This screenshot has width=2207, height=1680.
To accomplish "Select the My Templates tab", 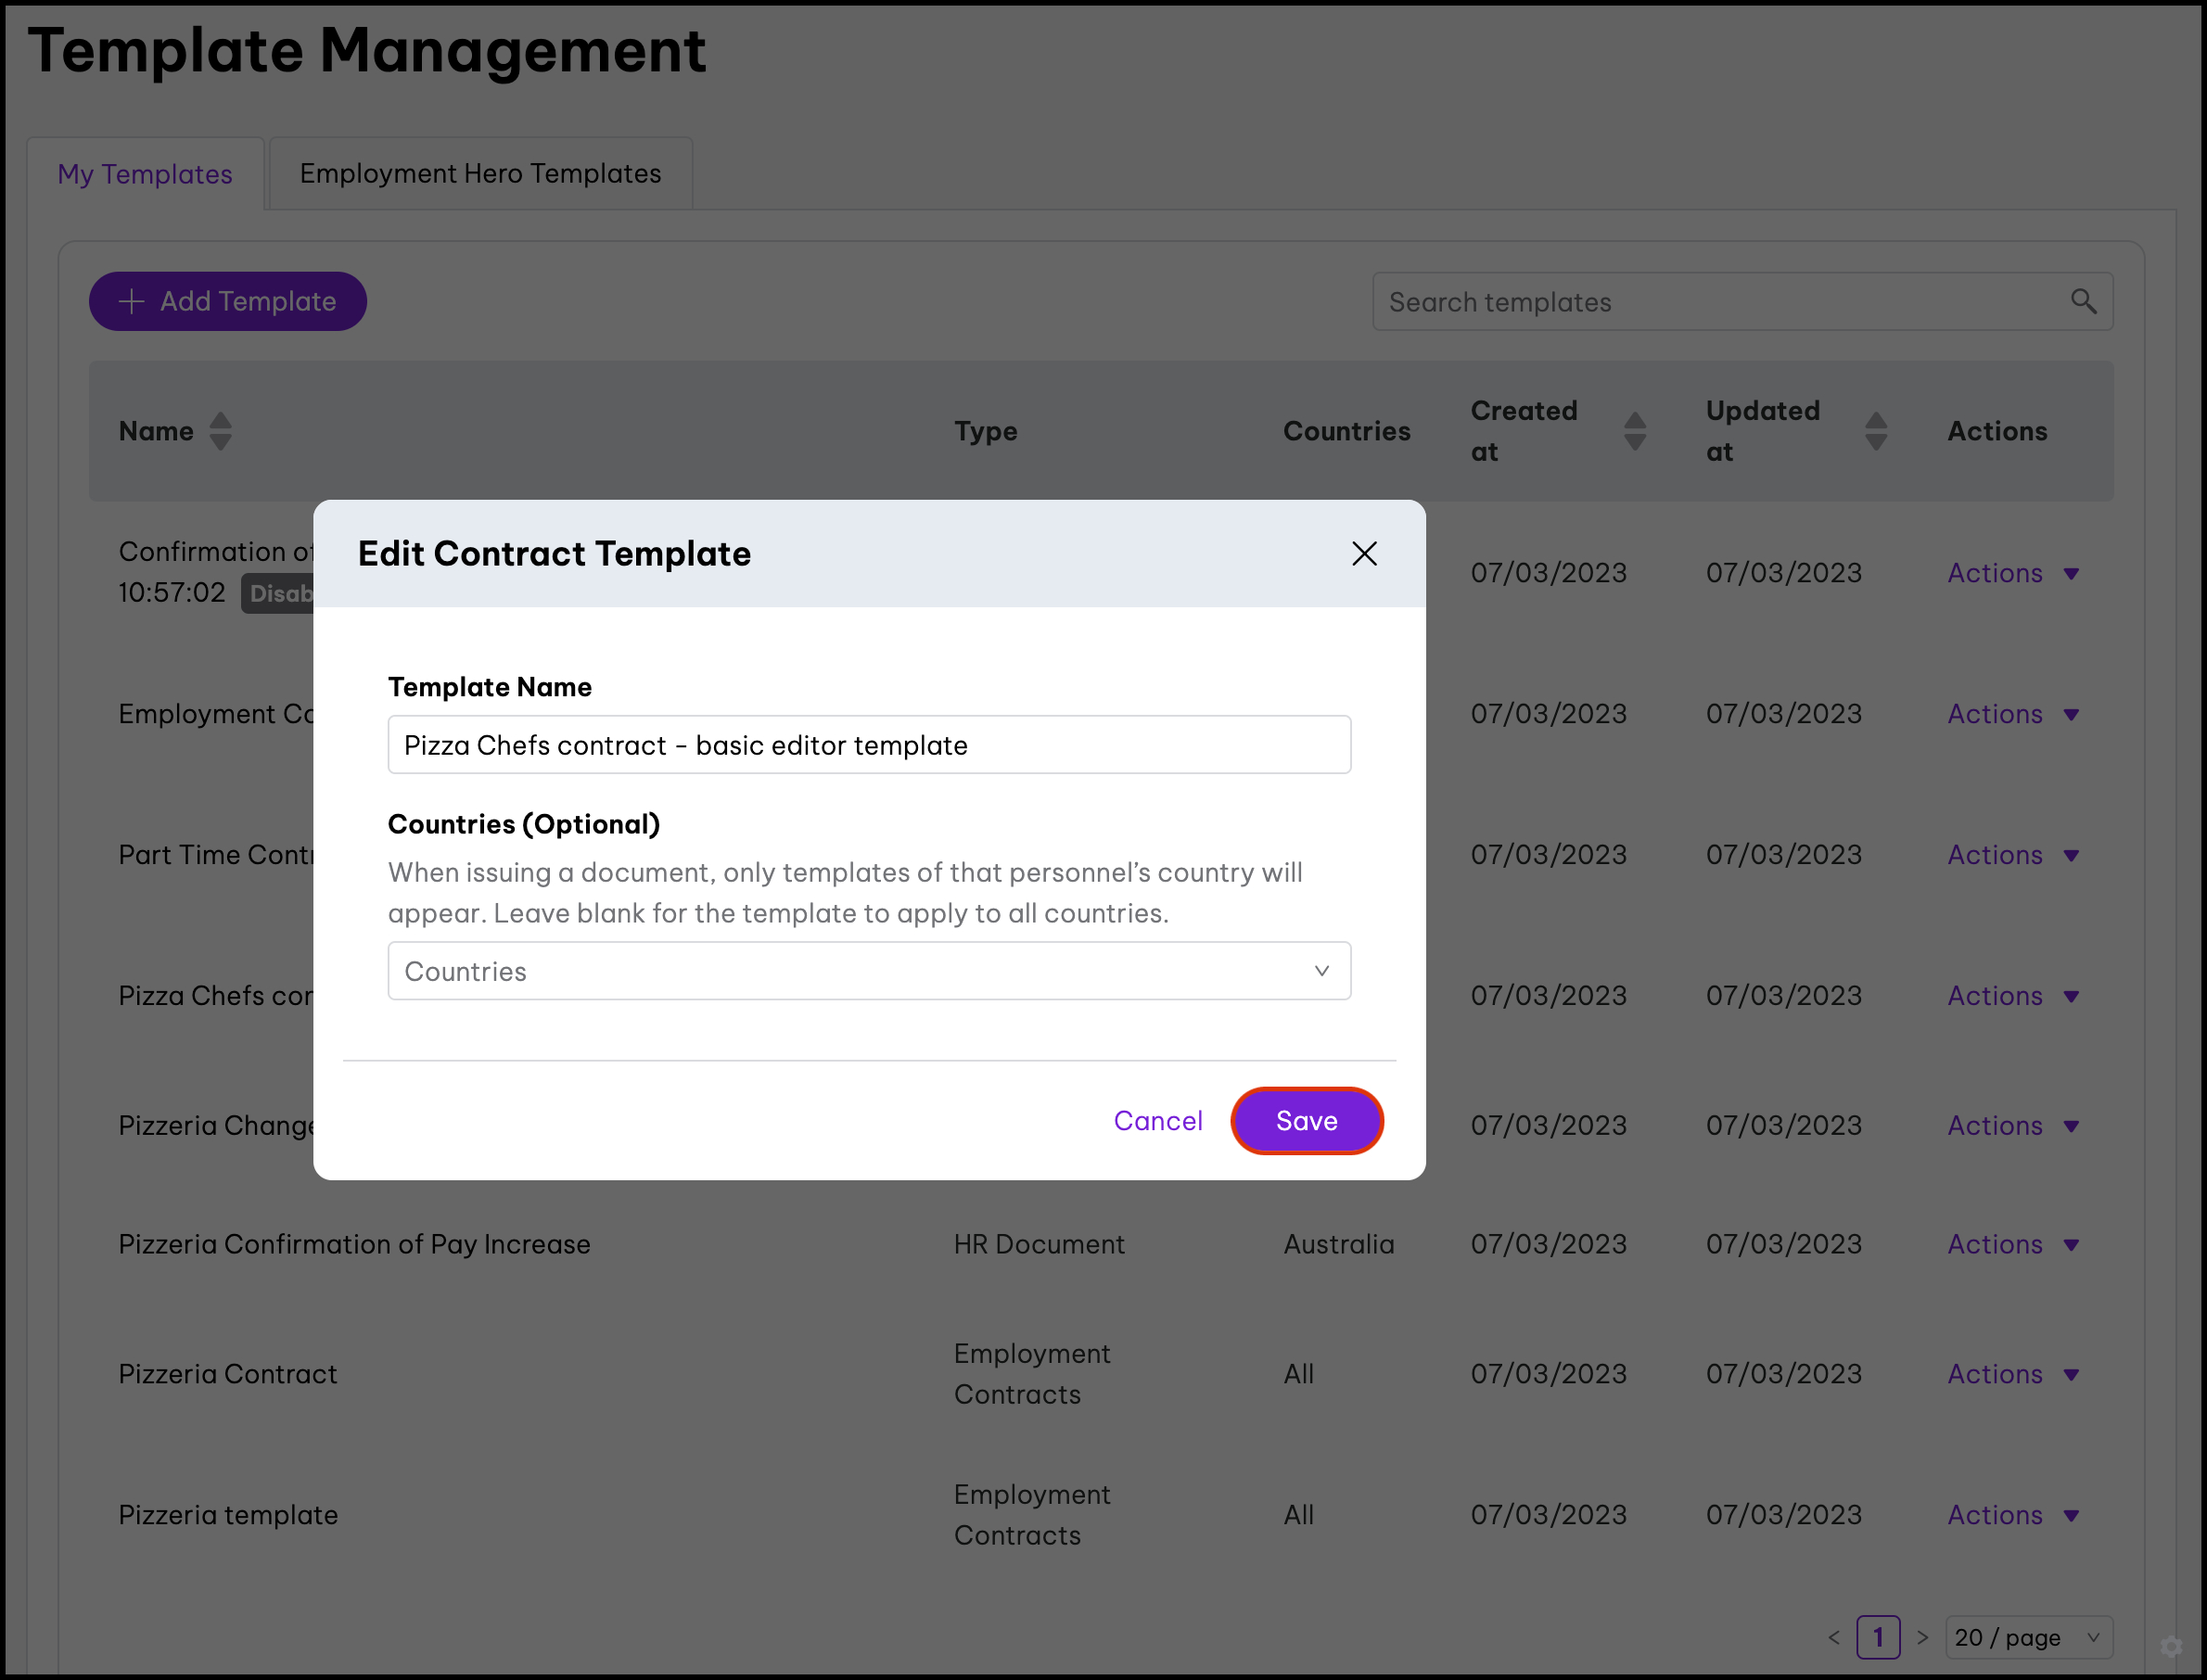I will click(145, 174).
